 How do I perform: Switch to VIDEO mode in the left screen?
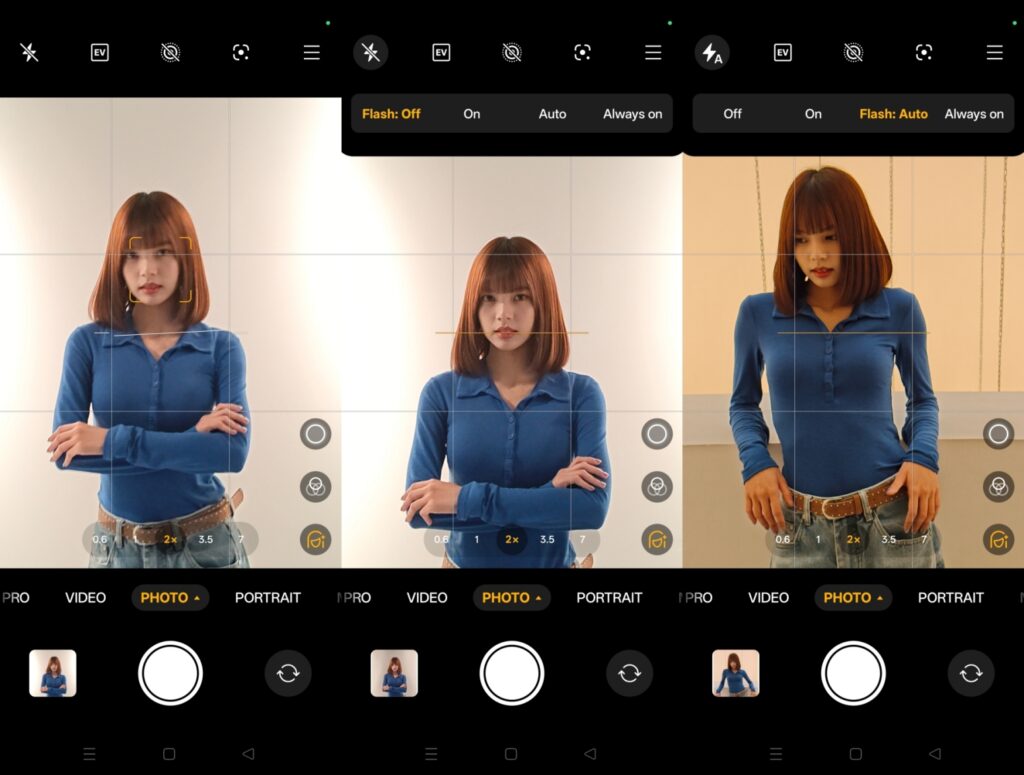pyautogui.click(x=85, y=598)
